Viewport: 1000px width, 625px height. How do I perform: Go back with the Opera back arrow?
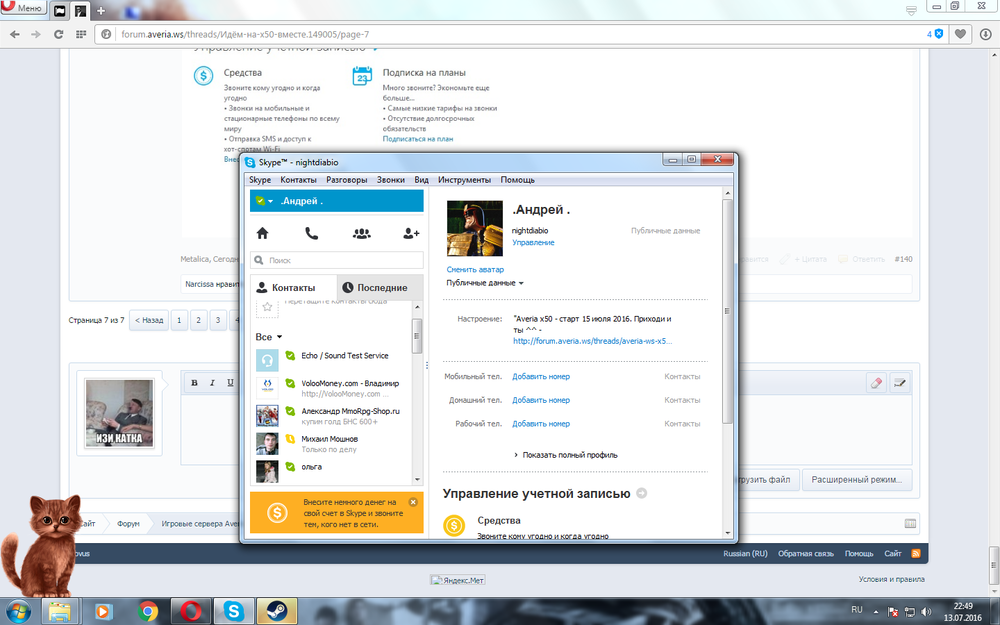(15, 34)
